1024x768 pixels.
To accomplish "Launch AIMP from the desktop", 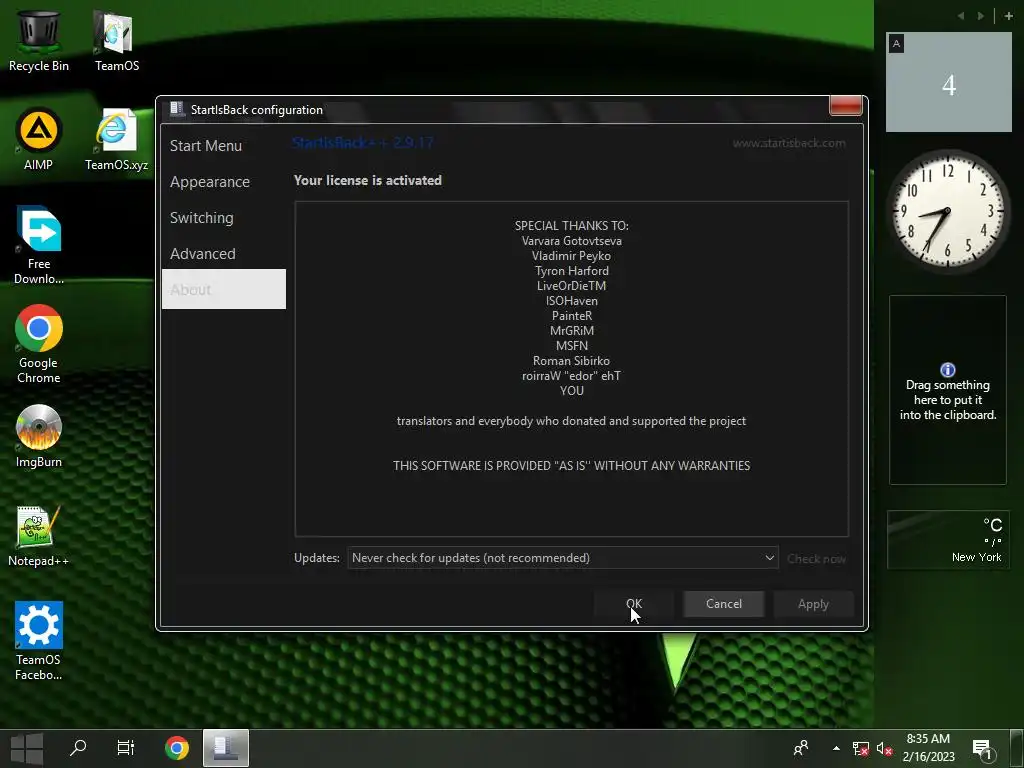I will [x=39, y=138].
